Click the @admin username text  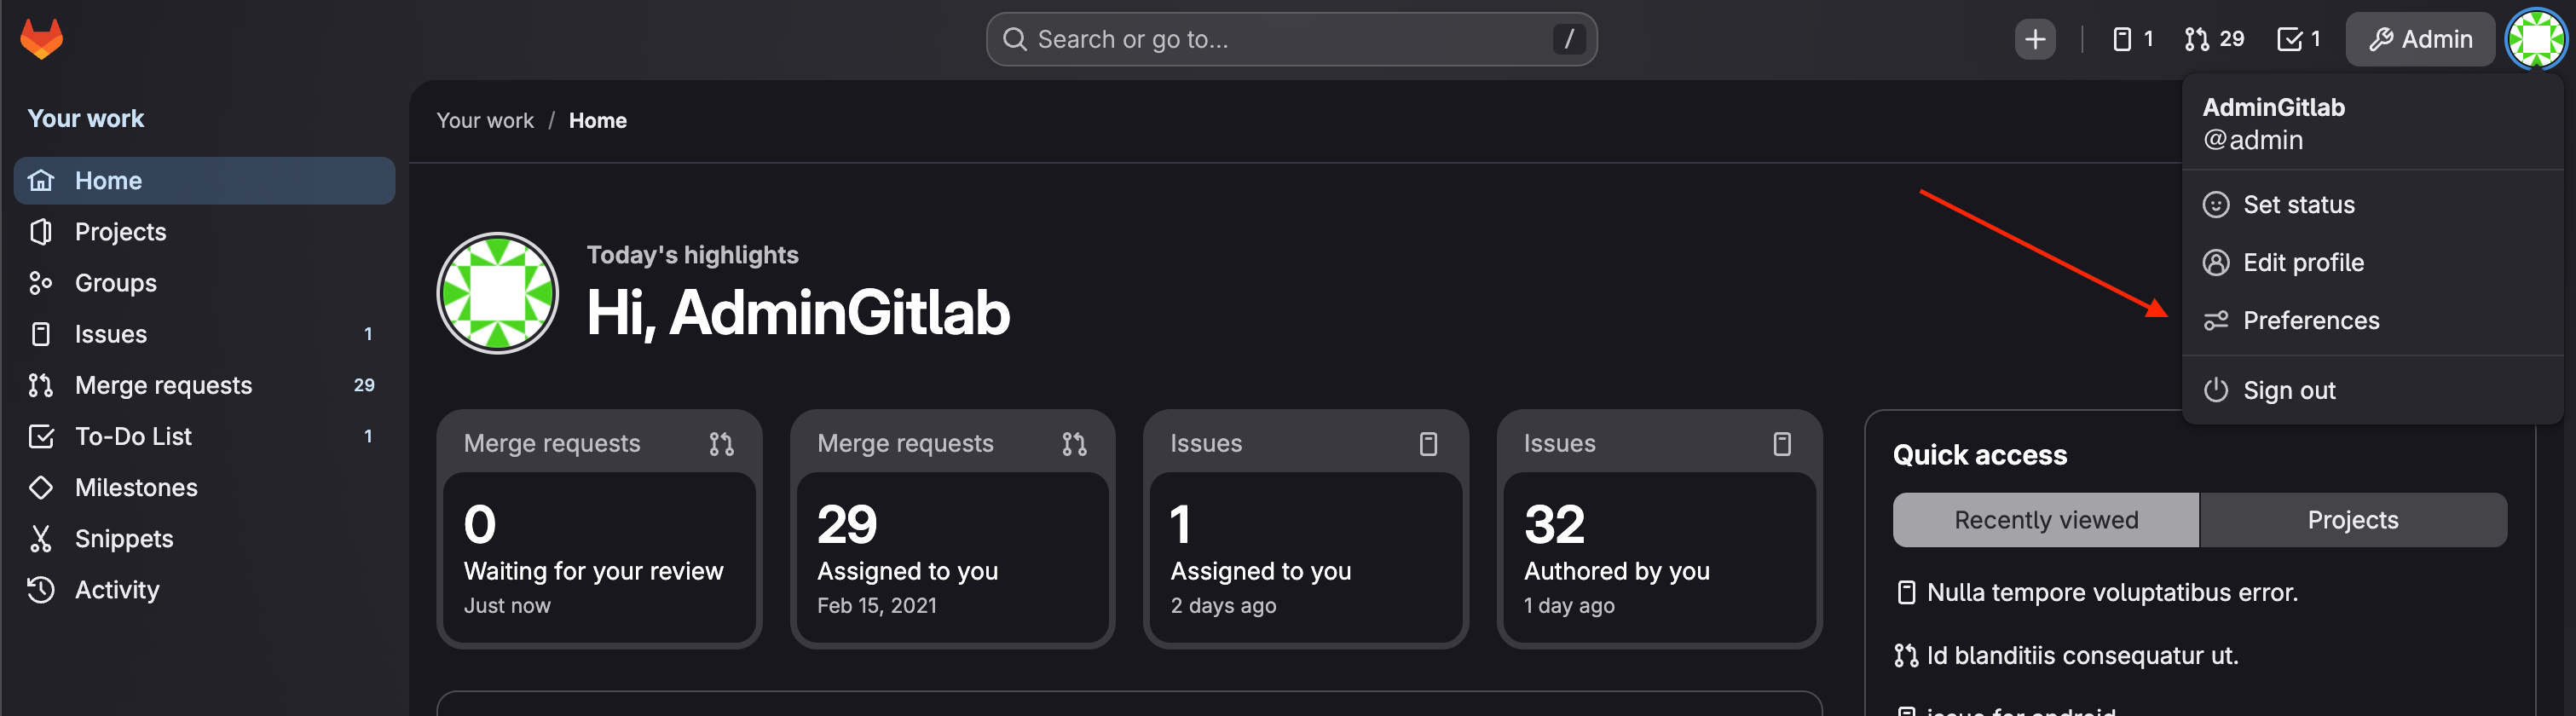click(2253, 140)
